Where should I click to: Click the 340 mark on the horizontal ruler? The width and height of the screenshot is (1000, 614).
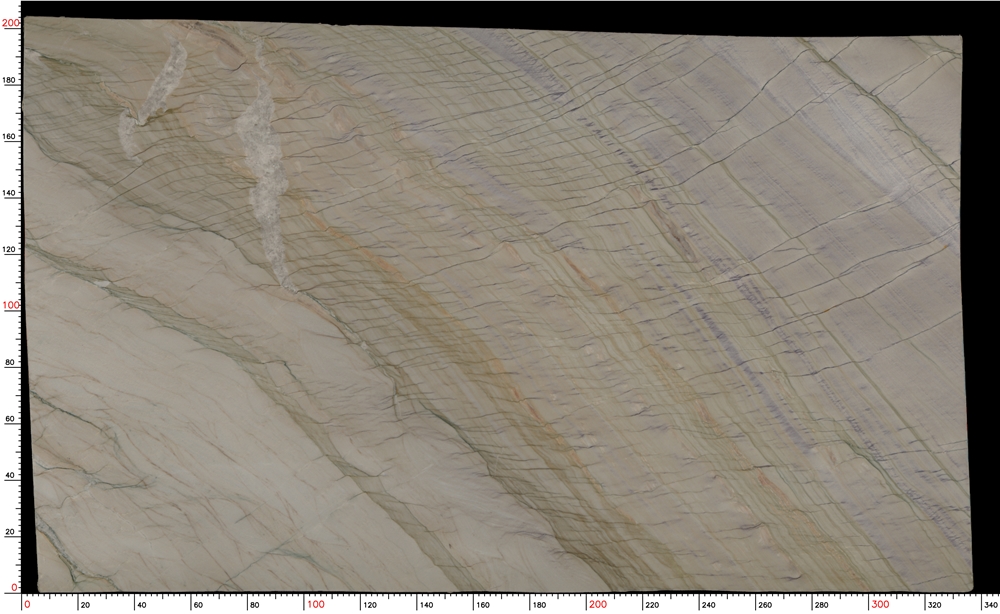pyautogui.click(x=990, y=605)
